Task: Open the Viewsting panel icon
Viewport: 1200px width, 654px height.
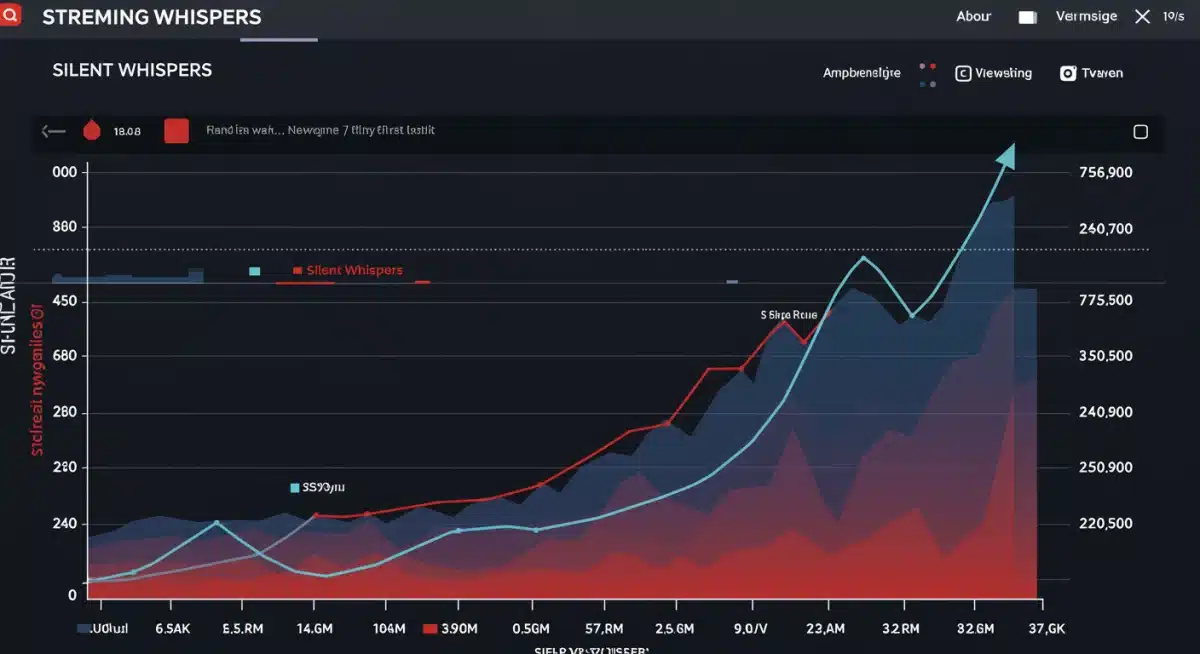Action: pos(964,73)
